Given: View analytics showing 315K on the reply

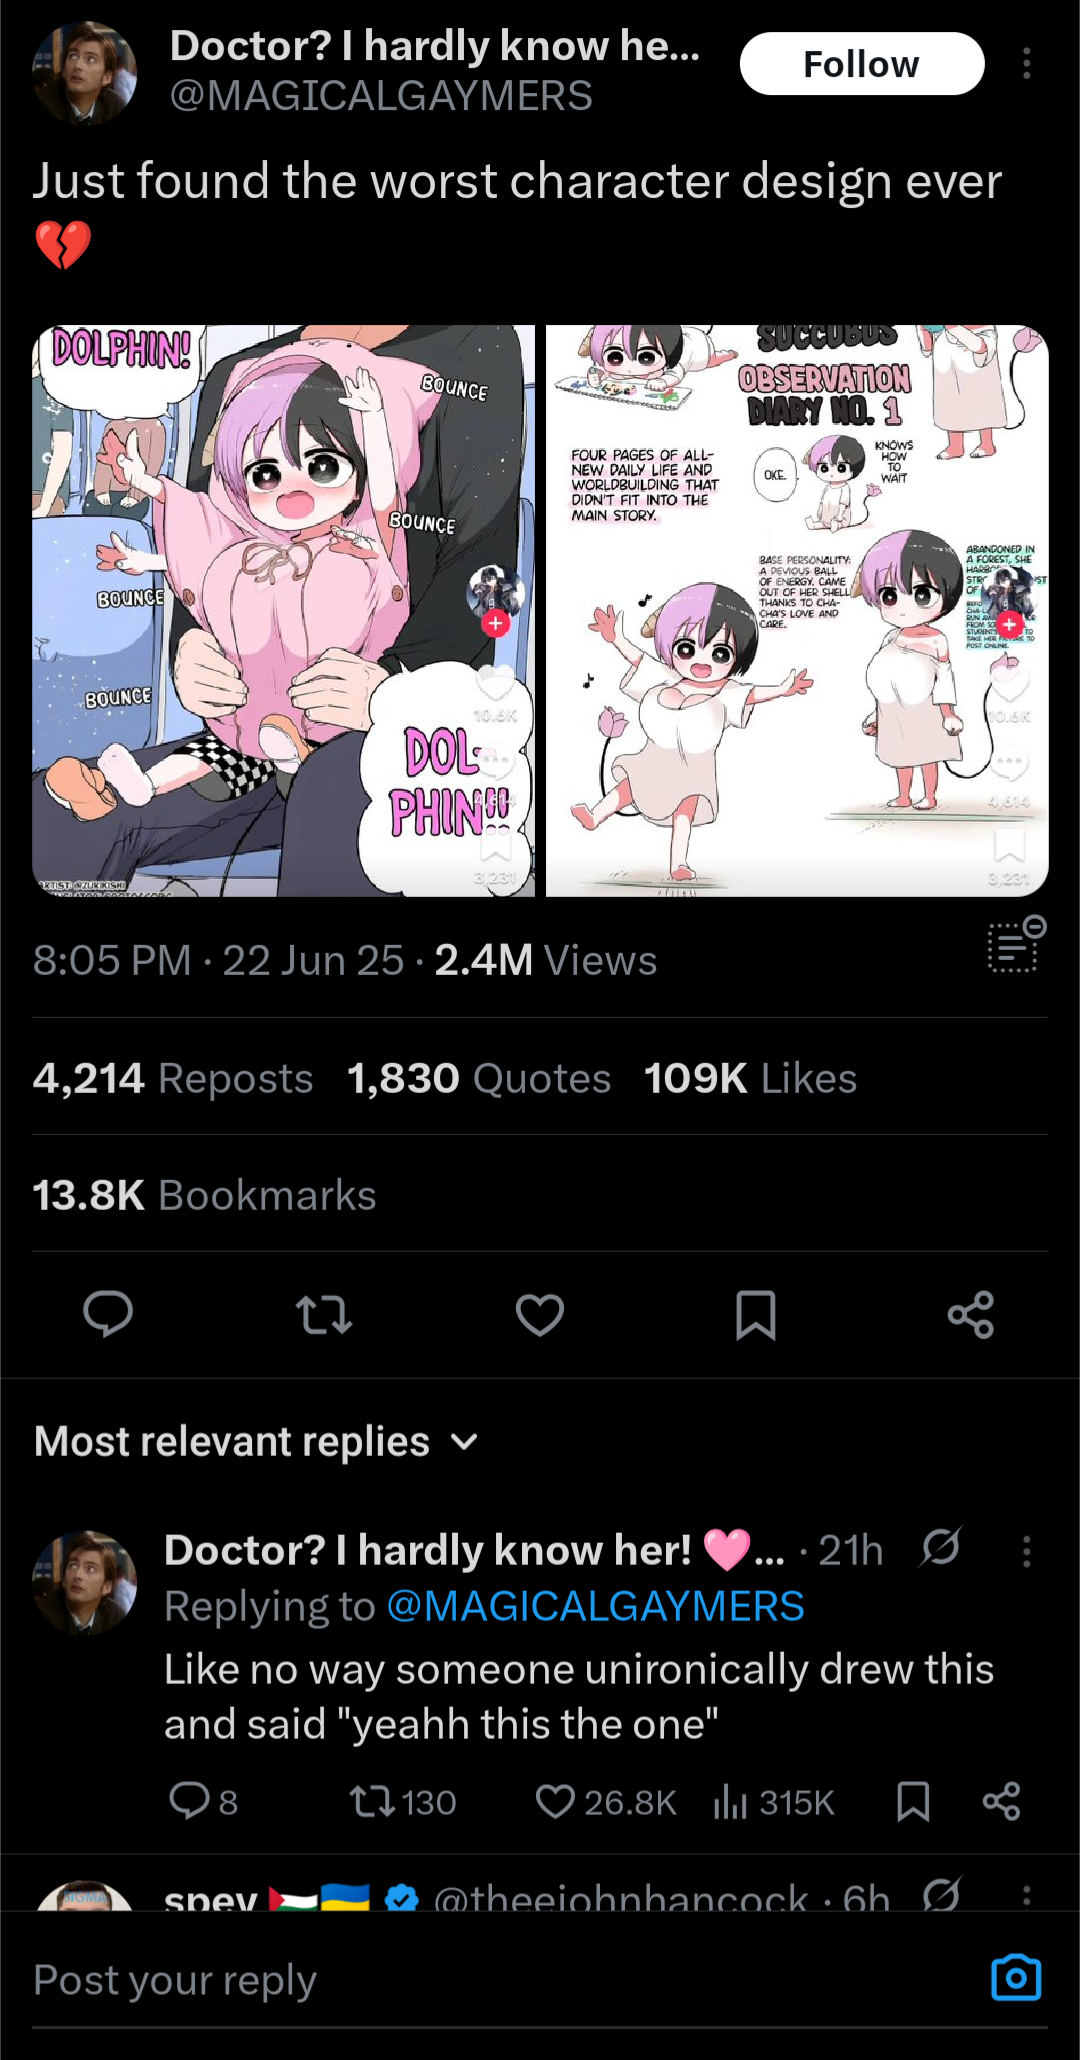Looking at the screenshot, I should (774, 1802).
